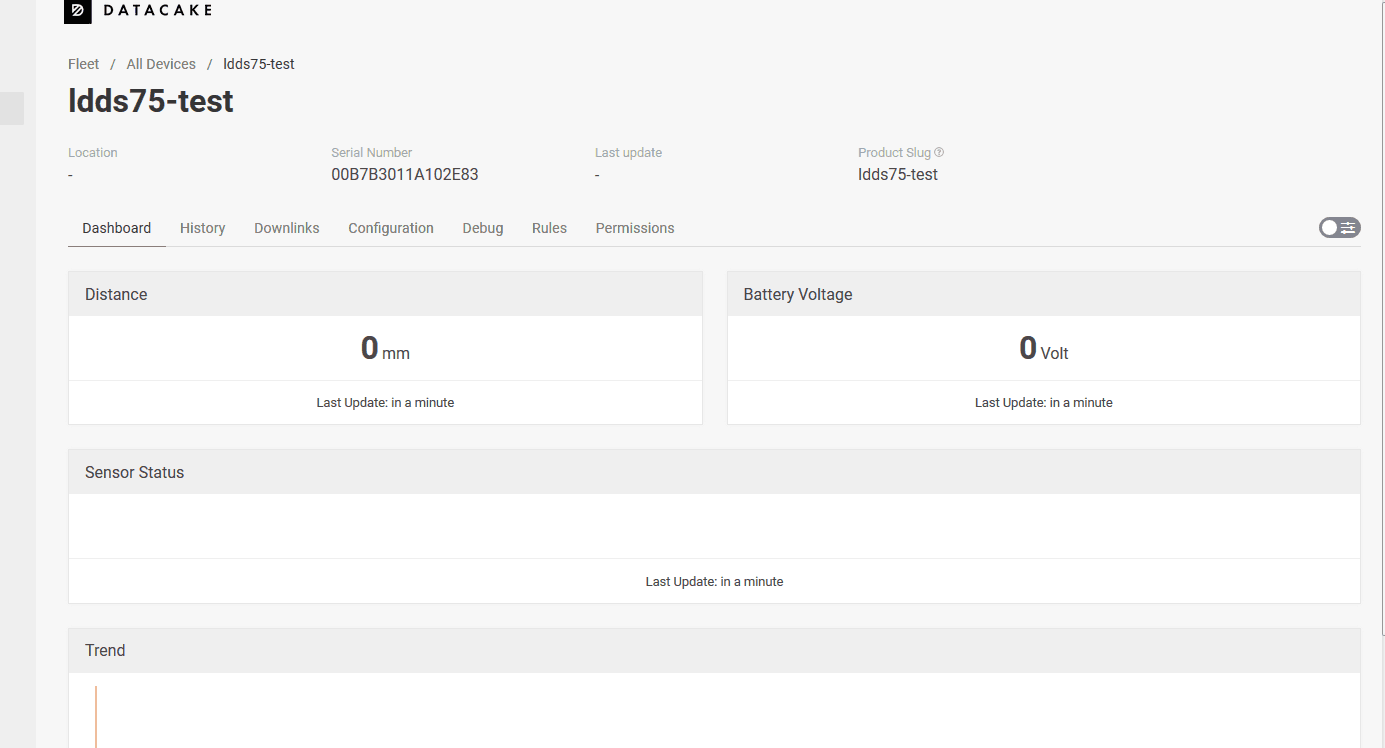
Task: Go to the Rules tab
Action: pos(549,228)
